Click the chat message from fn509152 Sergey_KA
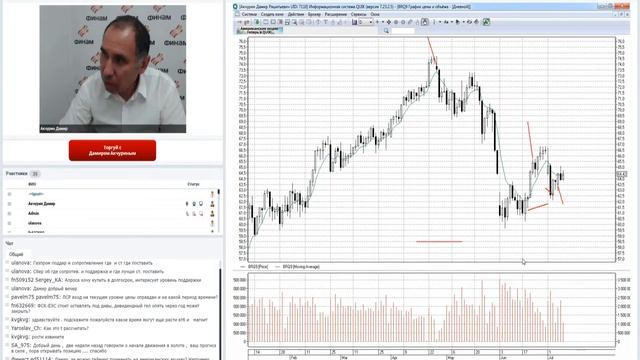This screenshot has width=640, height=360. pos(106,280)
